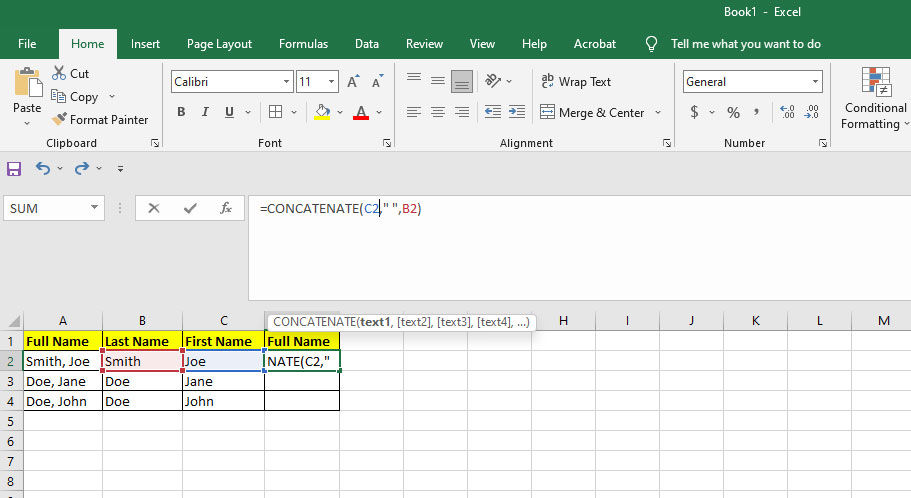Copy selection using Copy icon
The image size is (911, 498).
point(58,96)
